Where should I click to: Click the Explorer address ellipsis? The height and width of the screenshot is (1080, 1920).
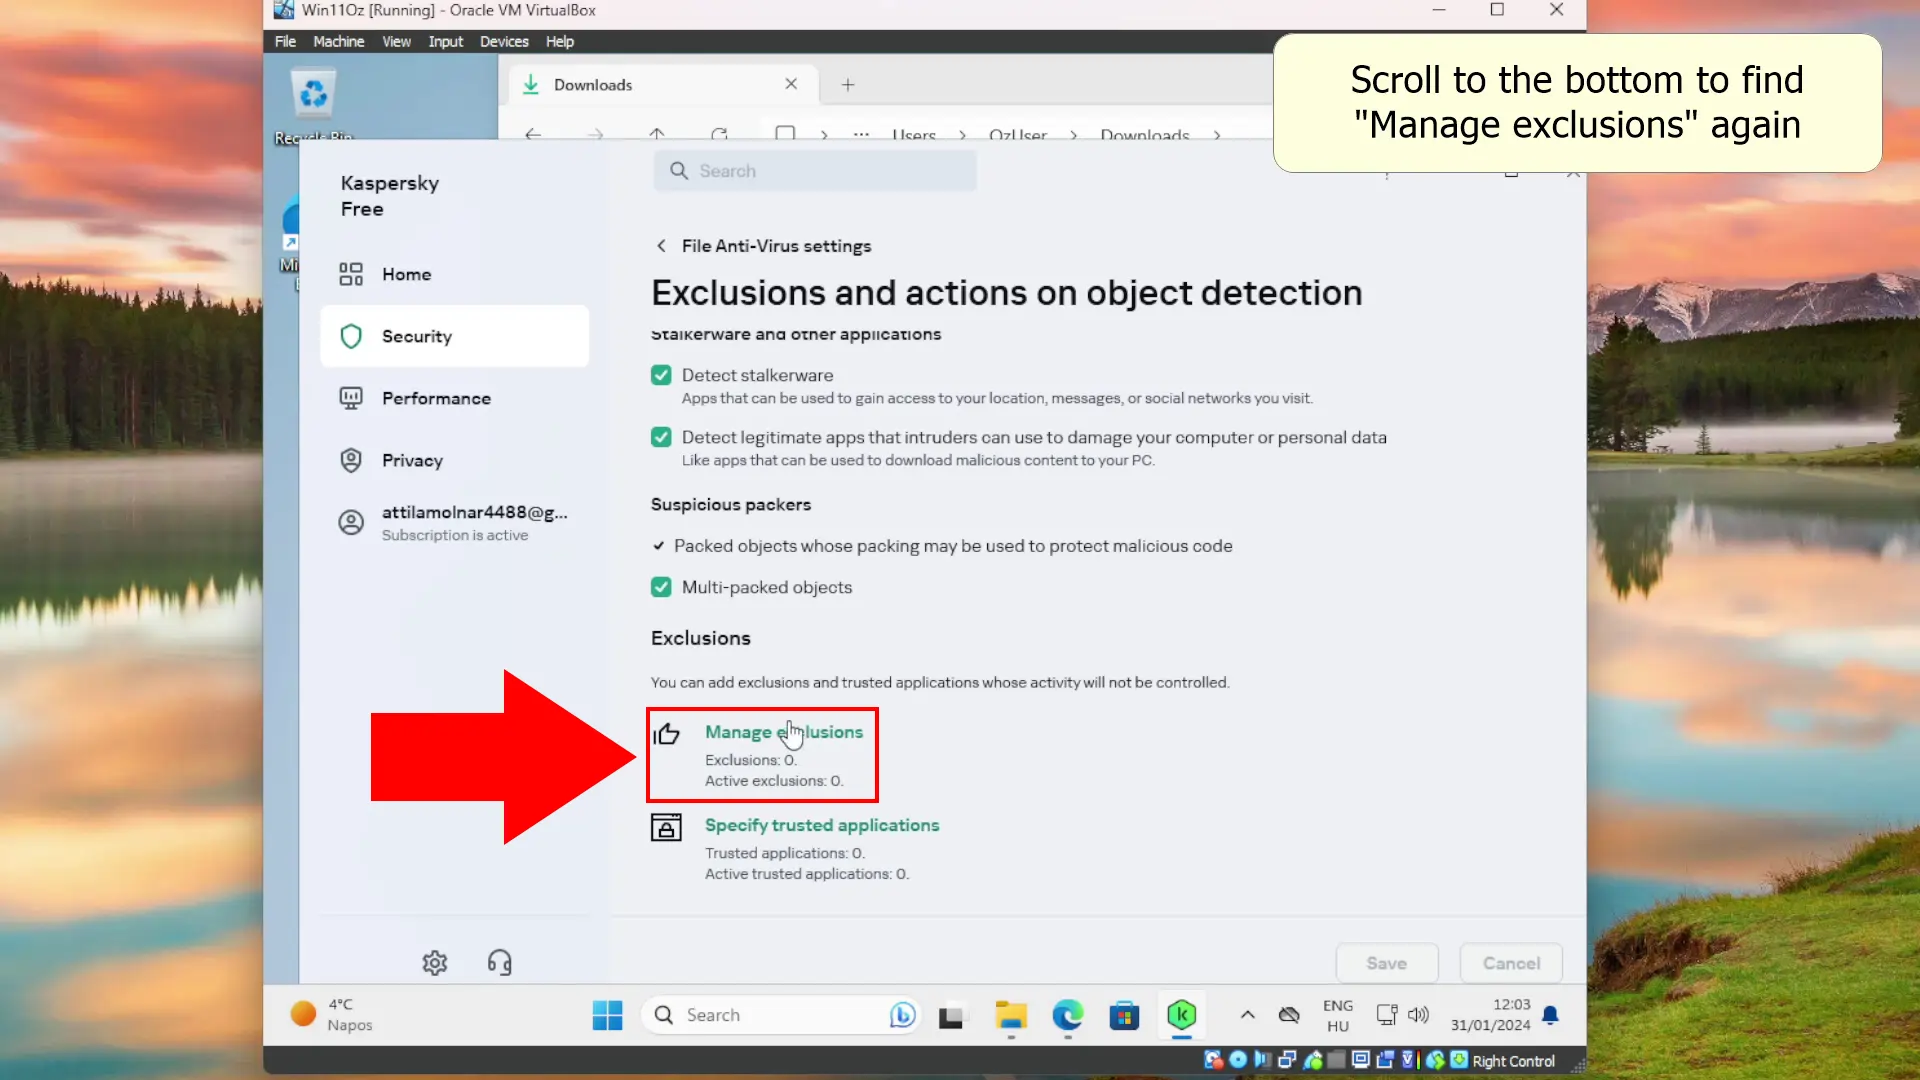click(x=861, y=135)
